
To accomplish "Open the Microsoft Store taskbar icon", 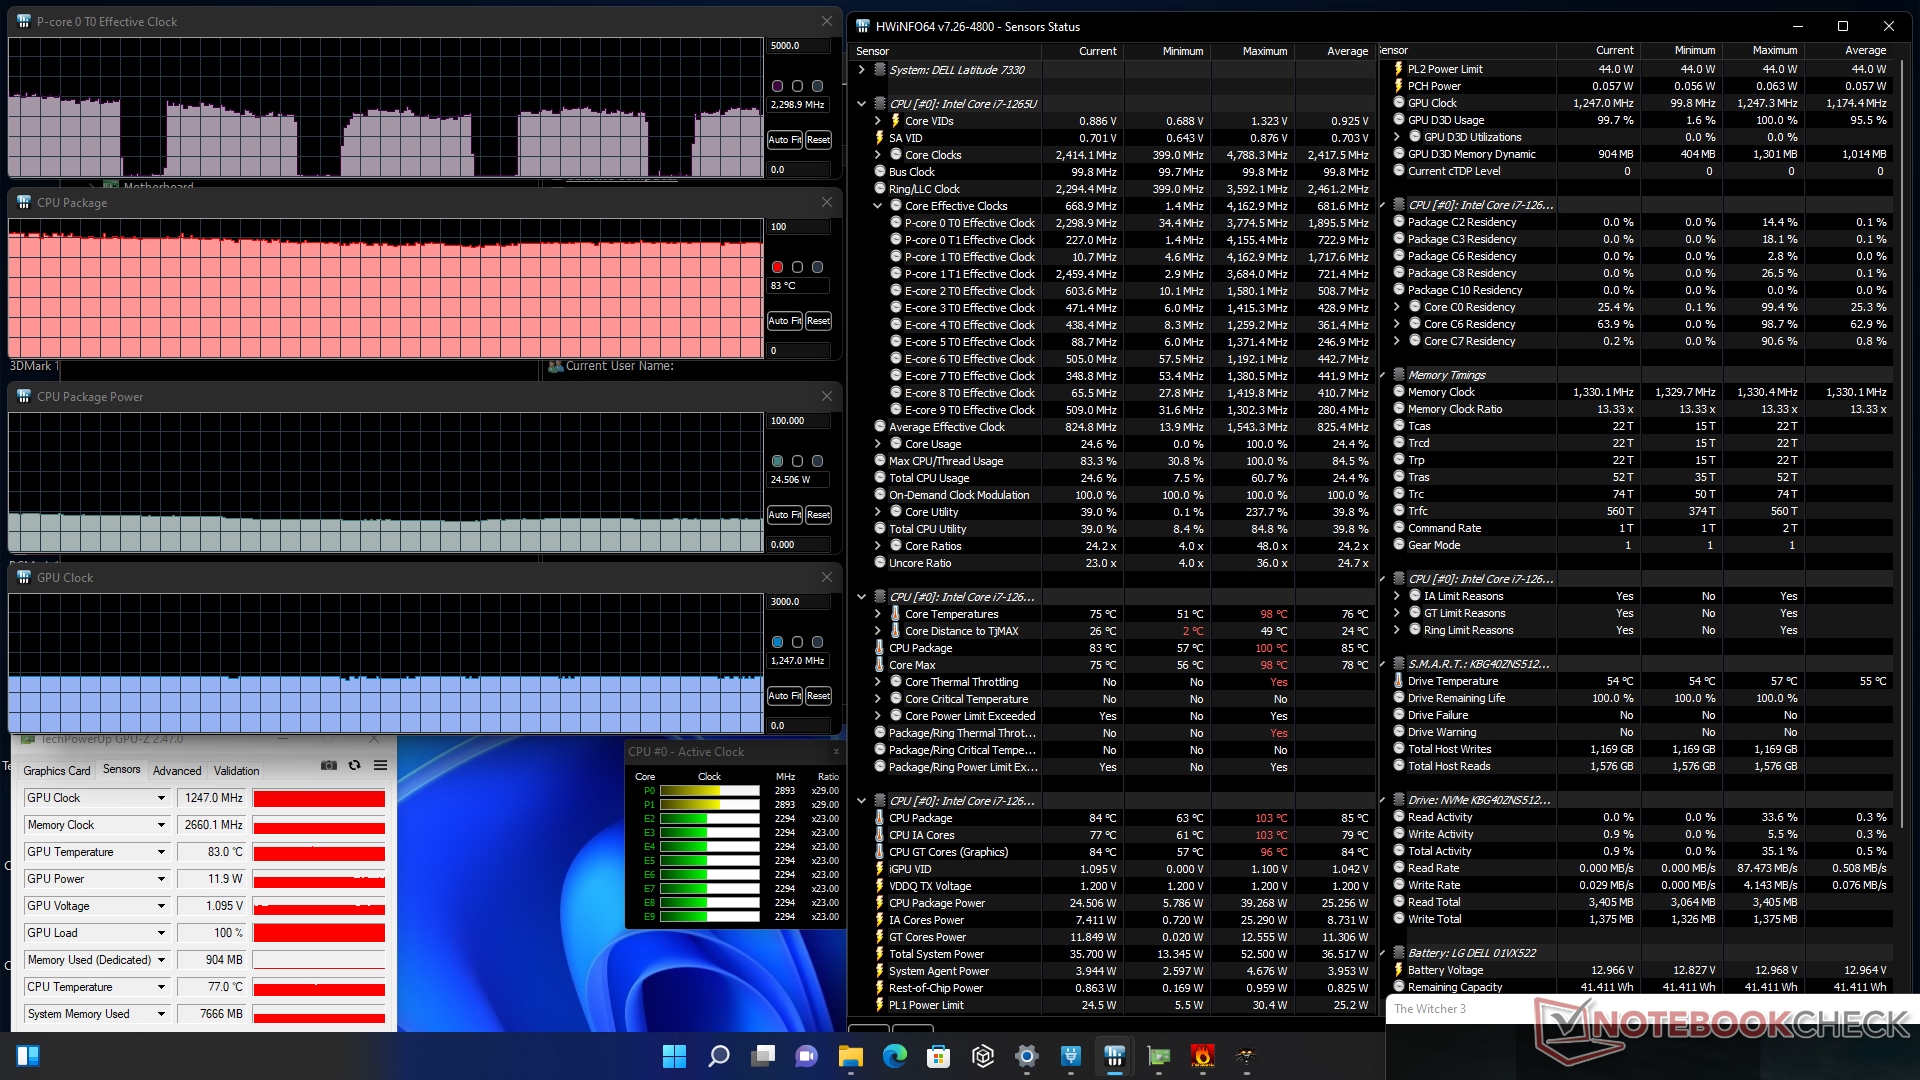I will pos(938,1056).
